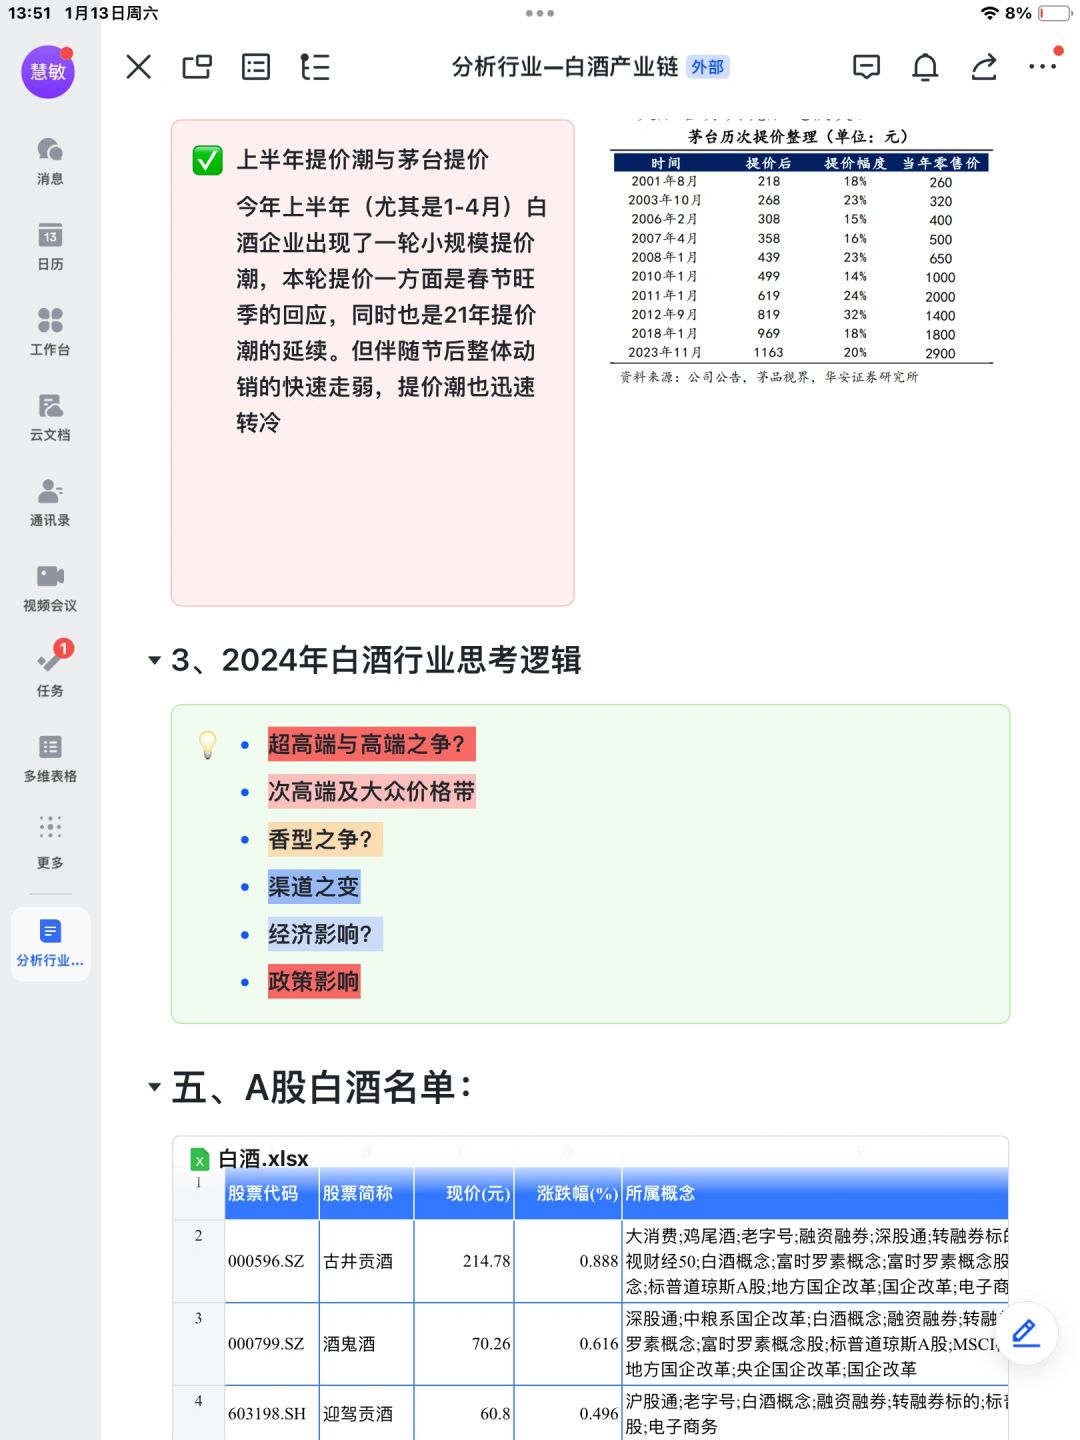Open 更多 more apps in sidebar

coord(50,843)
